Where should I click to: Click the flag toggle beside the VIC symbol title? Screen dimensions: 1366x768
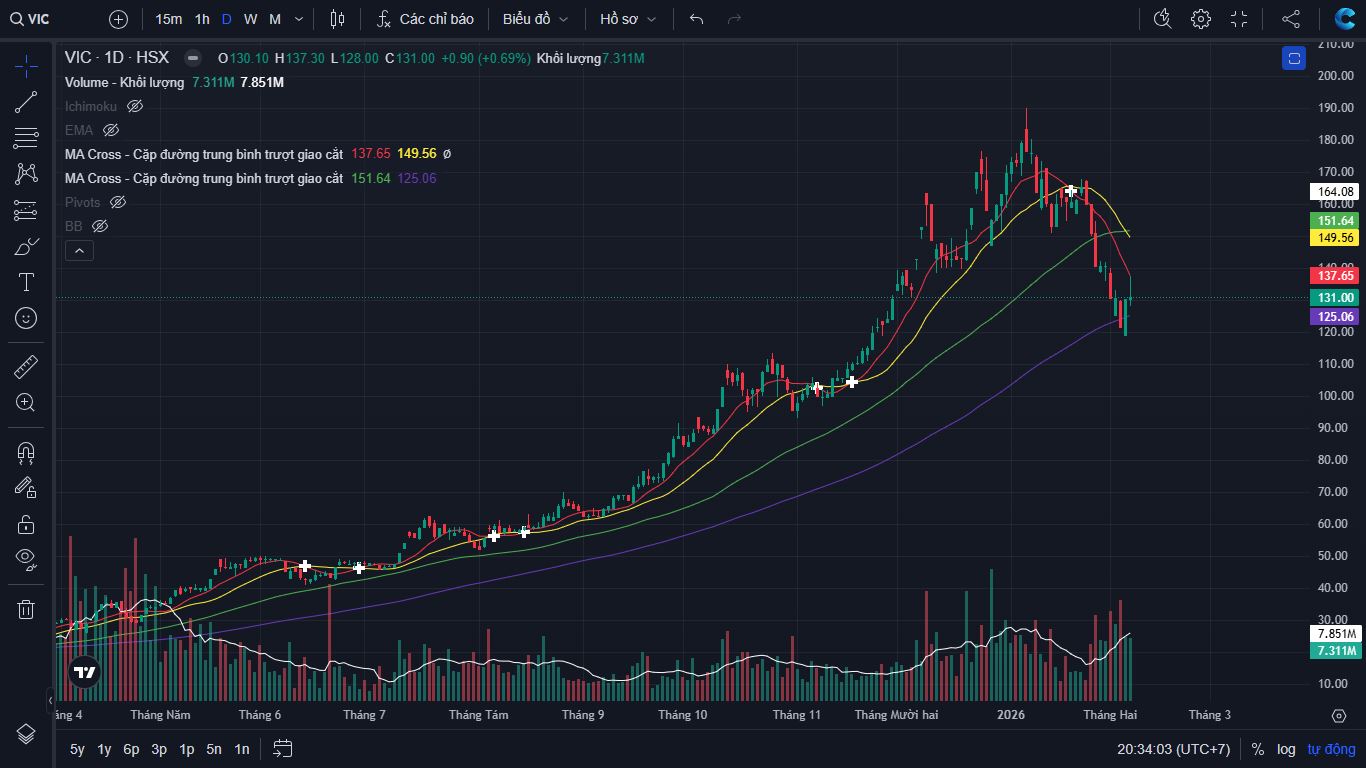[x=193, y=58]
